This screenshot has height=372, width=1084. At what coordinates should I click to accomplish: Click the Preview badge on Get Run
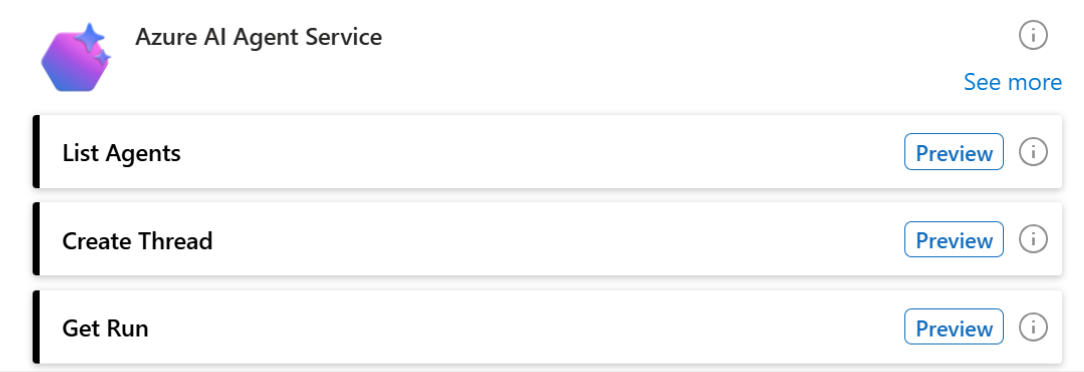[x=954, y=326]
